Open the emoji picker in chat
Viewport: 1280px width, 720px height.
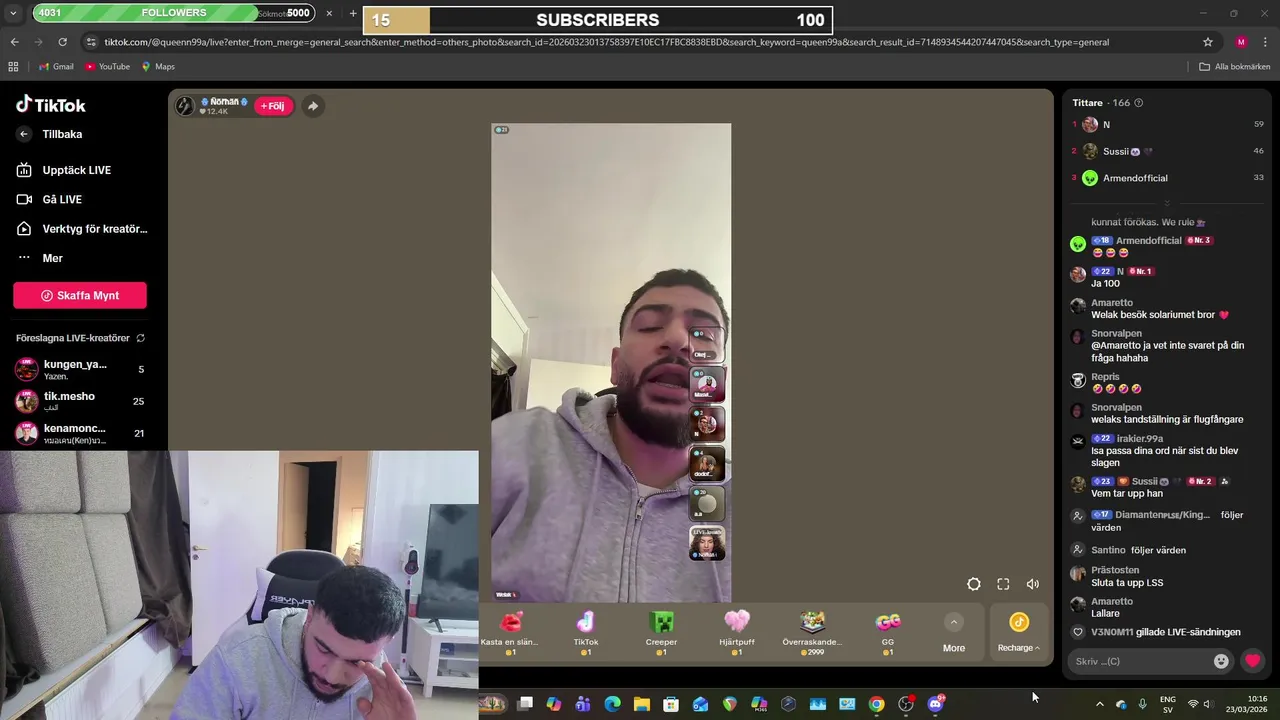(x=1221, y=661)
